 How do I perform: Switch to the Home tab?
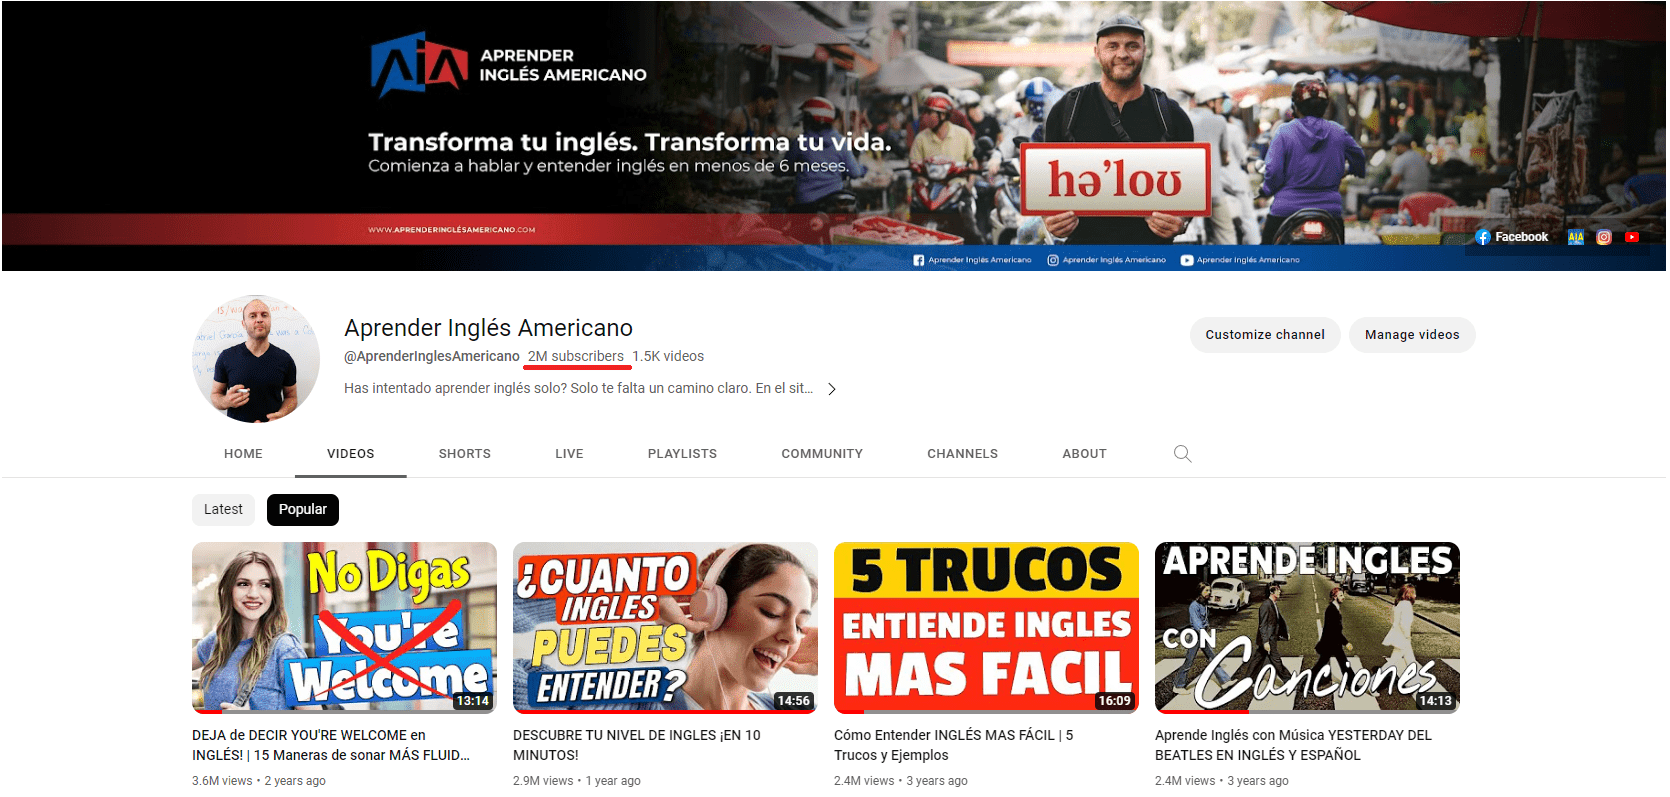pyautogui.click(x=243, y=454)
